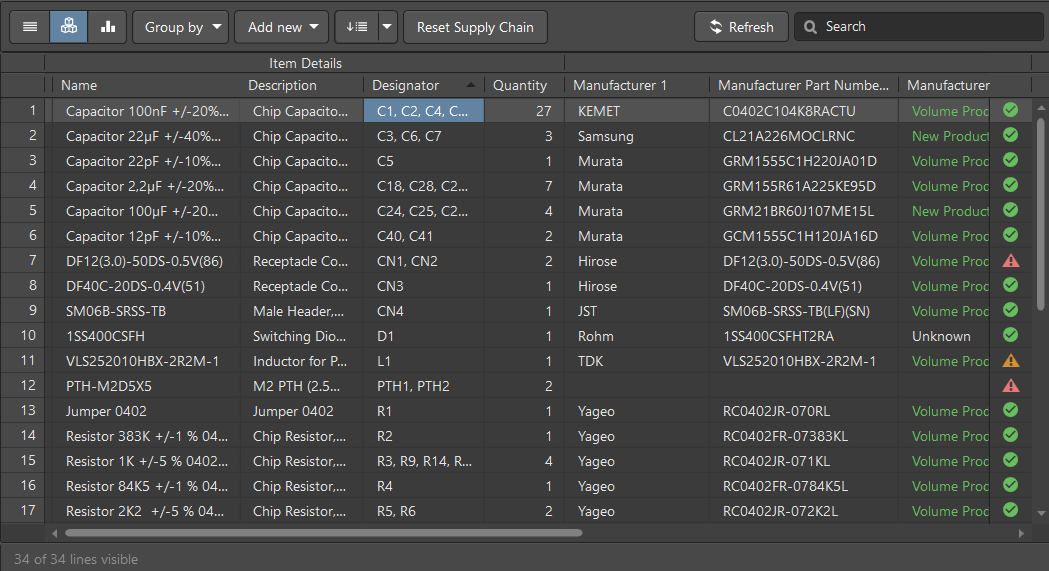
Task: Click red warning icon for PTH-M2D5X5 row
Action: (1011, 386)
